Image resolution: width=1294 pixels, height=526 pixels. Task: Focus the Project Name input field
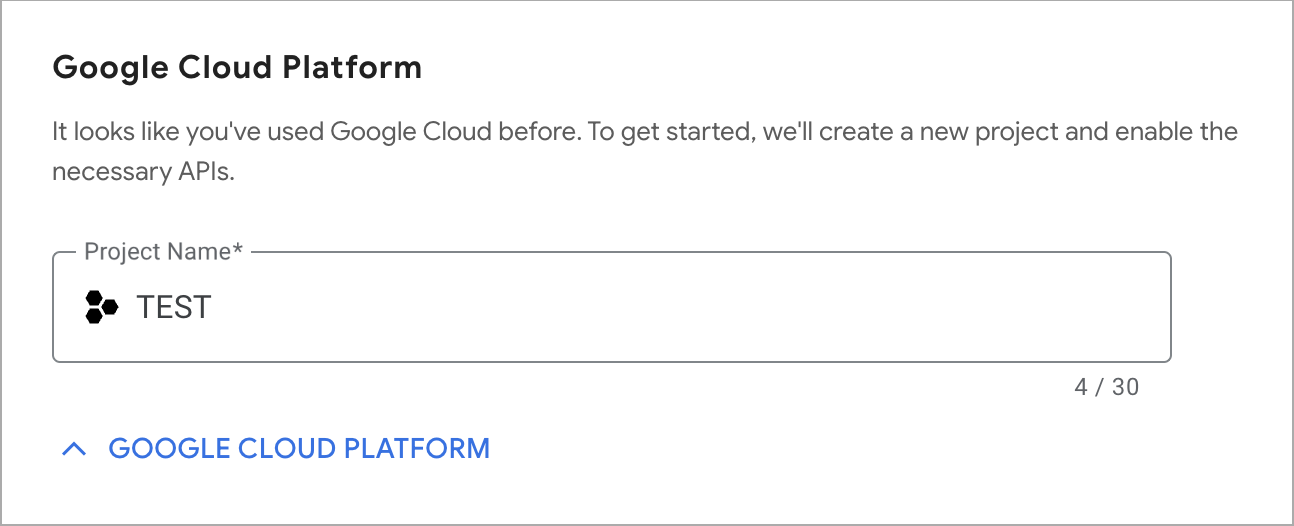611,307
